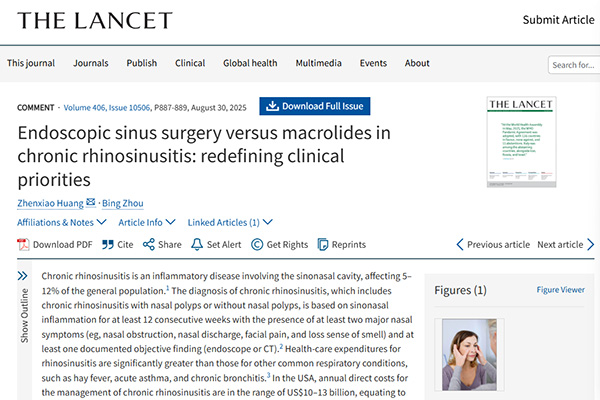Open the Global health menu

(x=250, y=63)
